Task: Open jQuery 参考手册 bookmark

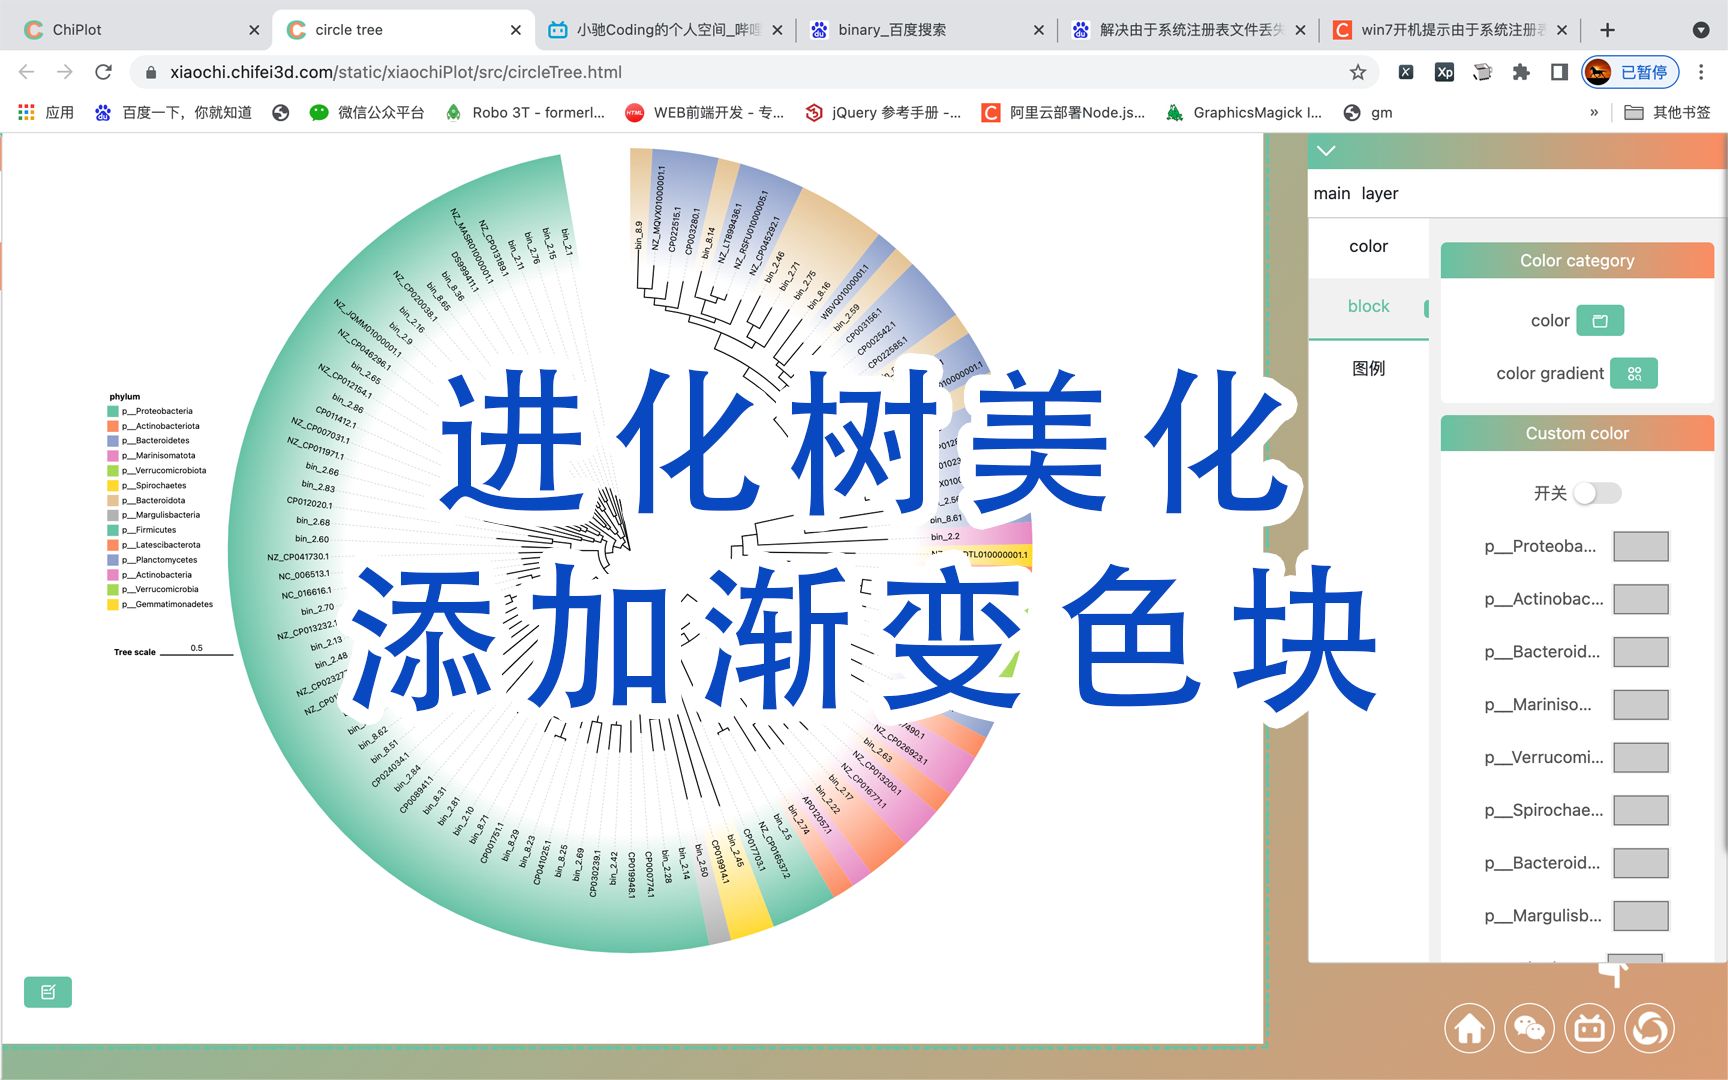Action: pyautogui.click(x=883, y=113)
